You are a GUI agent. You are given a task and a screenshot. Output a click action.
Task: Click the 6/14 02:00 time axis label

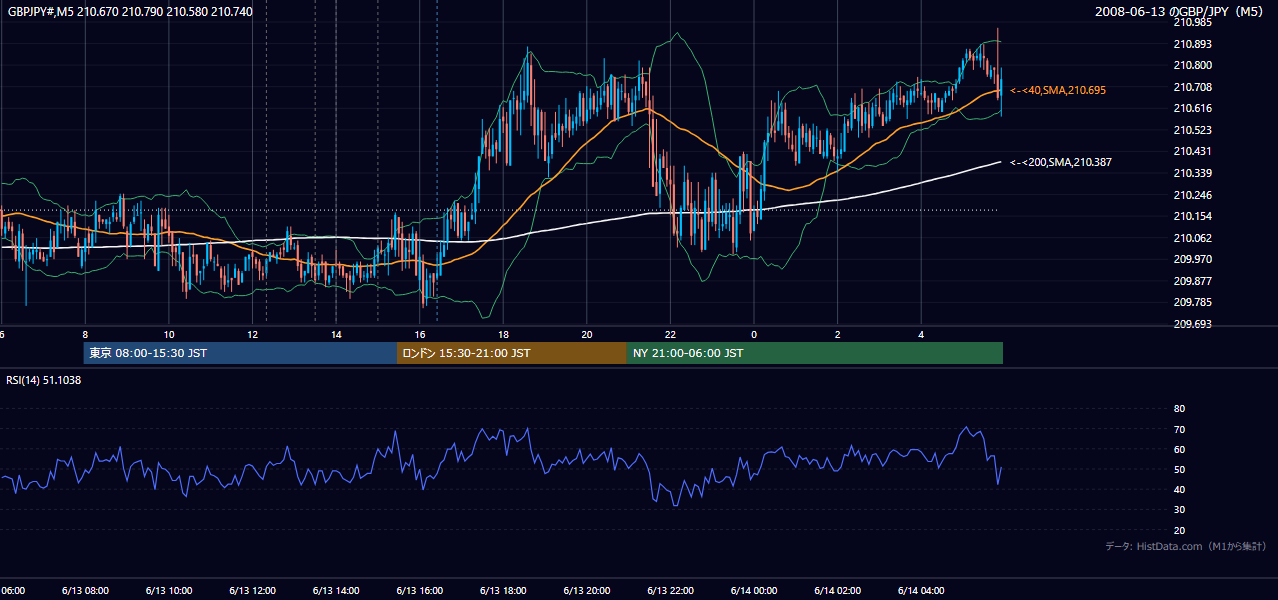click(x=838, y=590)
